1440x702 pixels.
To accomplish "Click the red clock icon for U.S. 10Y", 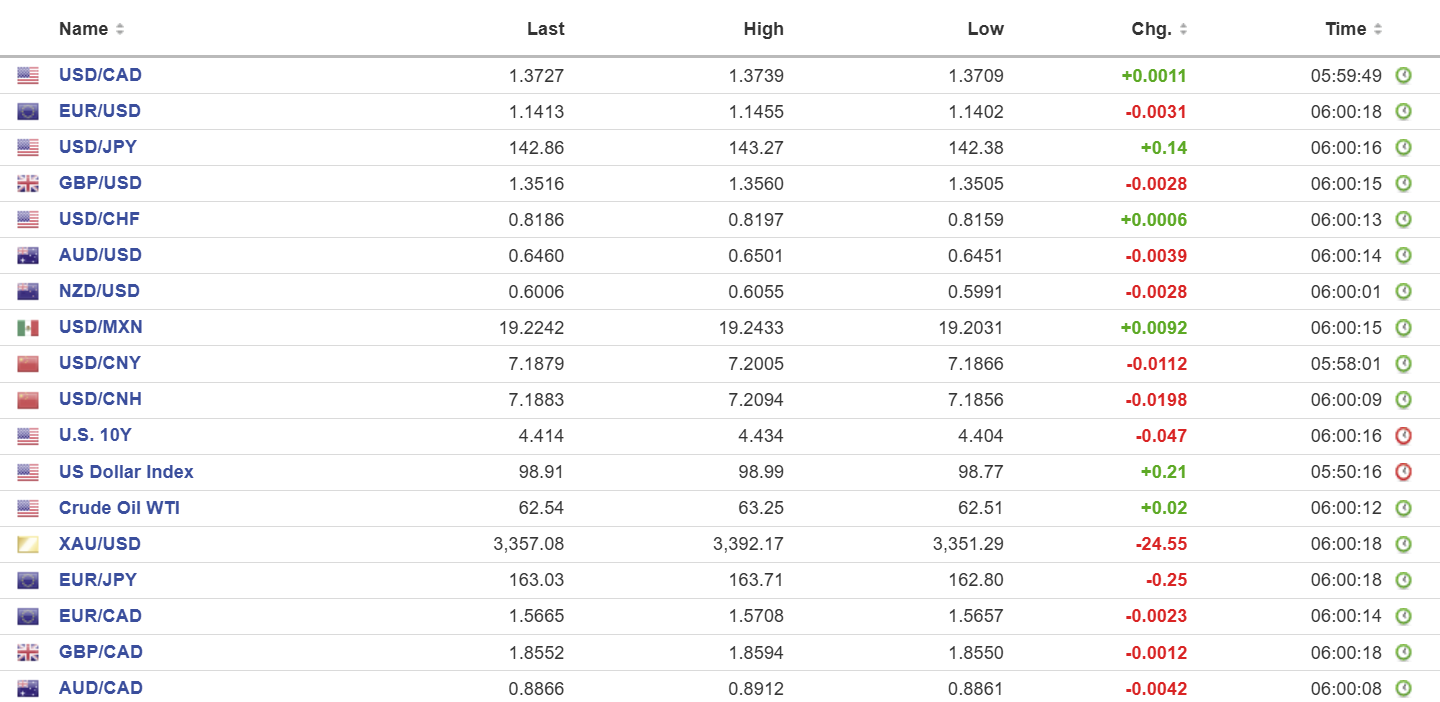I will tap(1403, 436).
